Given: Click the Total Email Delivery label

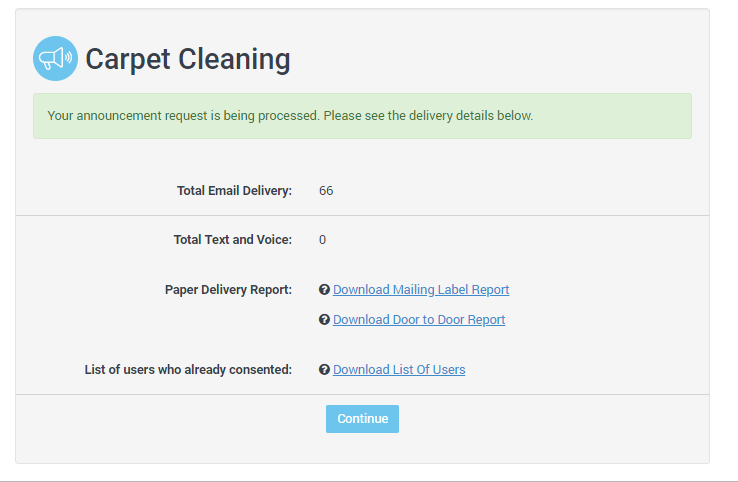Looking at the screenshot, I should (x=234, y=190).
